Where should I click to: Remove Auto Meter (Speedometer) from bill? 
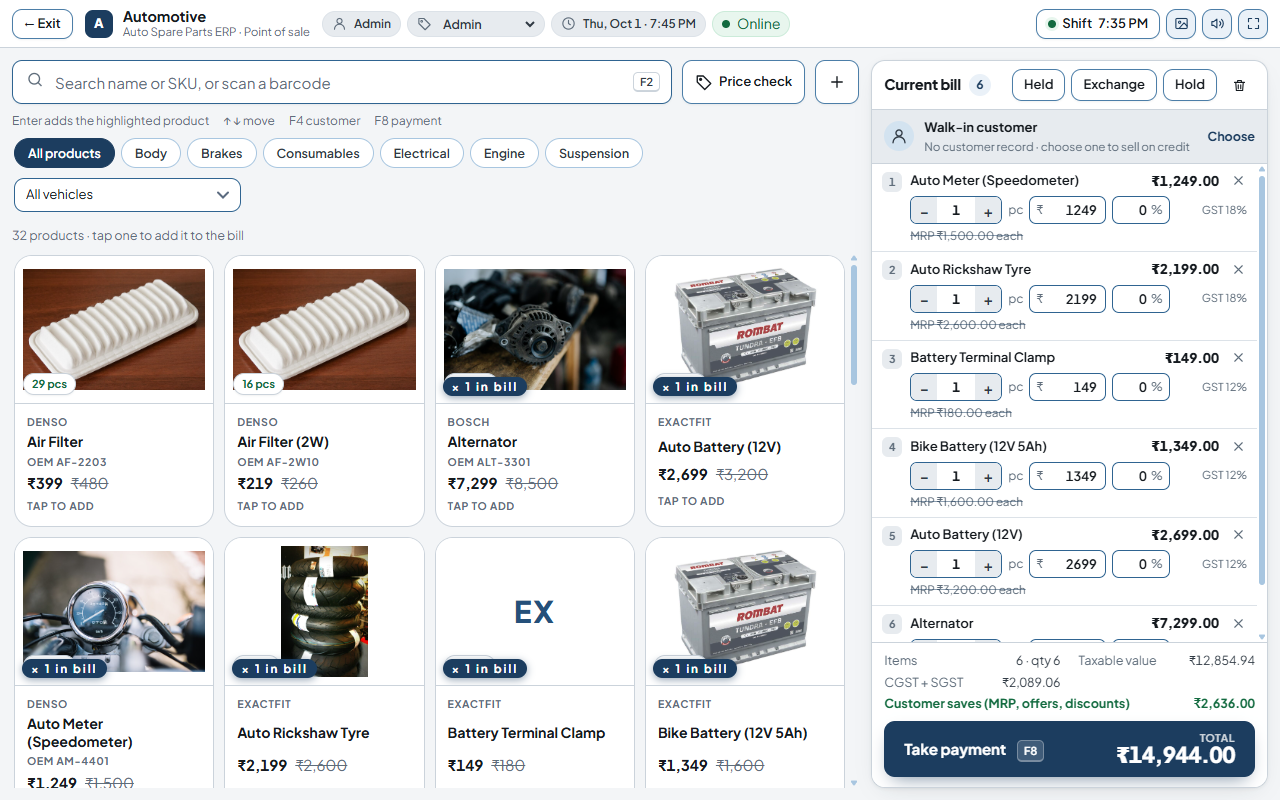[1238, 181]
